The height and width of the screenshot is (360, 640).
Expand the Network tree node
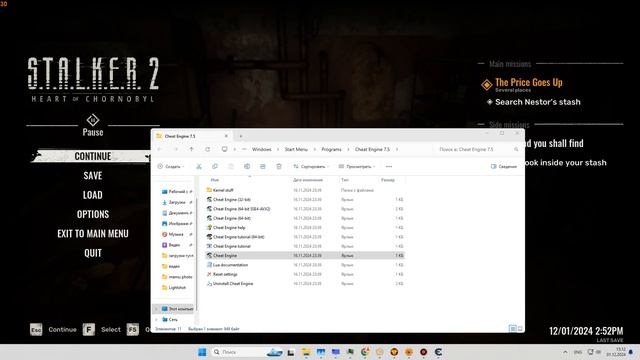pyautogui.click(x=156, y=320)
